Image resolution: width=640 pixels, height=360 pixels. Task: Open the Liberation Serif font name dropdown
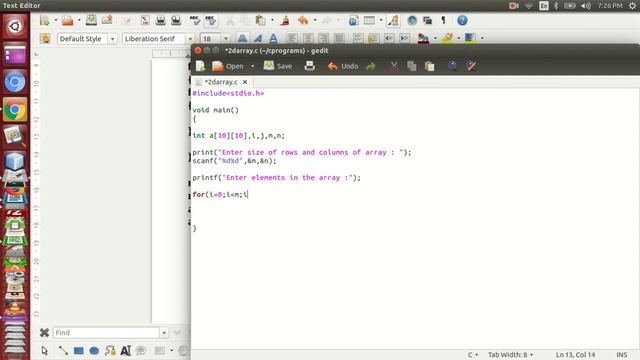click(x=190, y=39)
